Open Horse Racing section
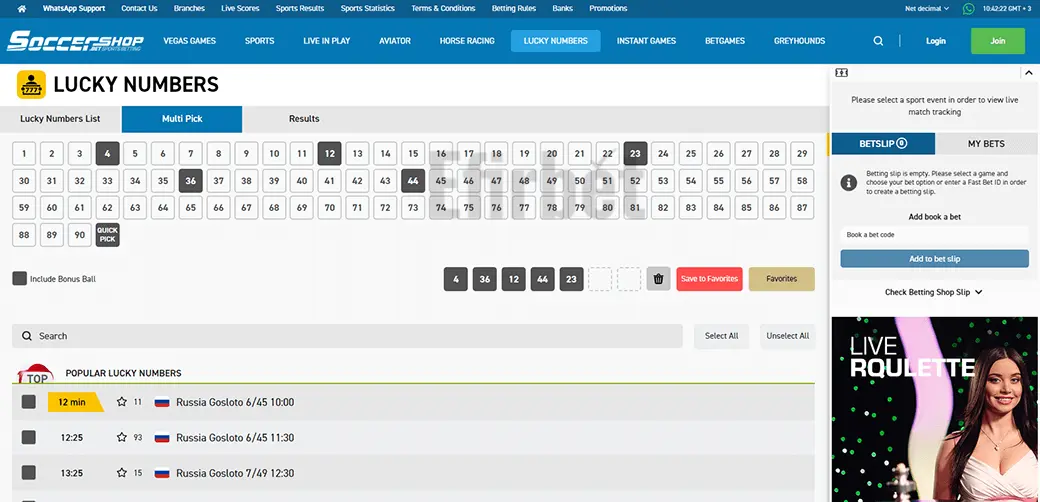 pos(467,41)
